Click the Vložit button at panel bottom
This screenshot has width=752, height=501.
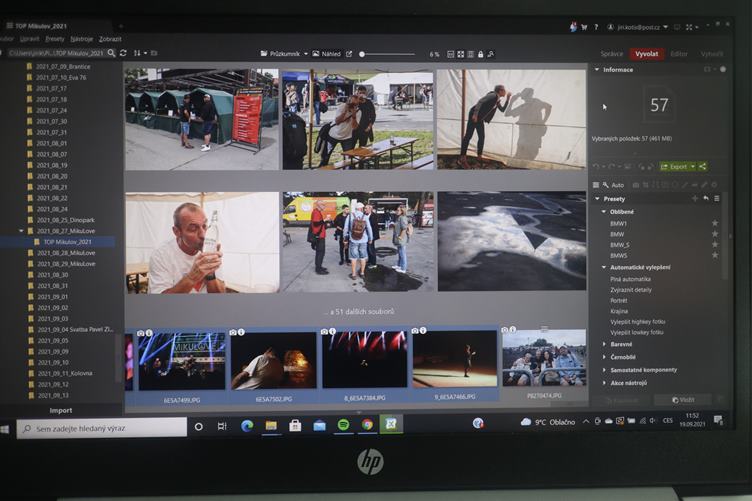[x=683, y=399]
